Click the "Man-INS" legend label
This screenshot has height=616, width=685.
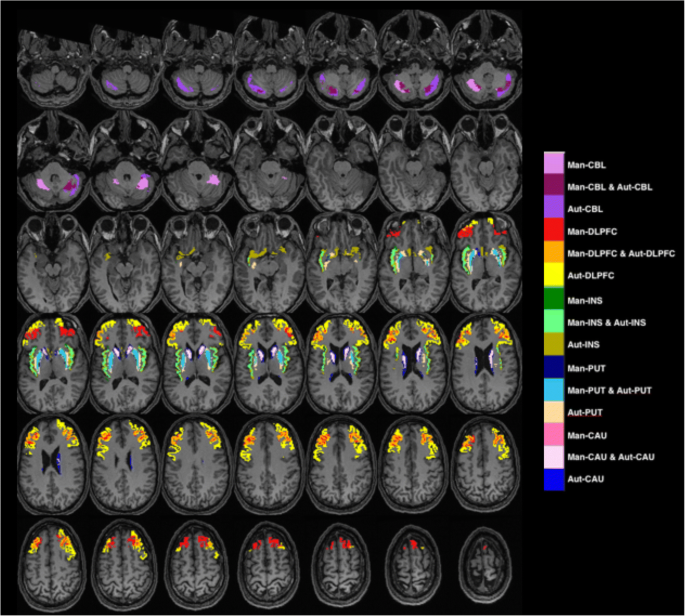[x=585, y=301]
